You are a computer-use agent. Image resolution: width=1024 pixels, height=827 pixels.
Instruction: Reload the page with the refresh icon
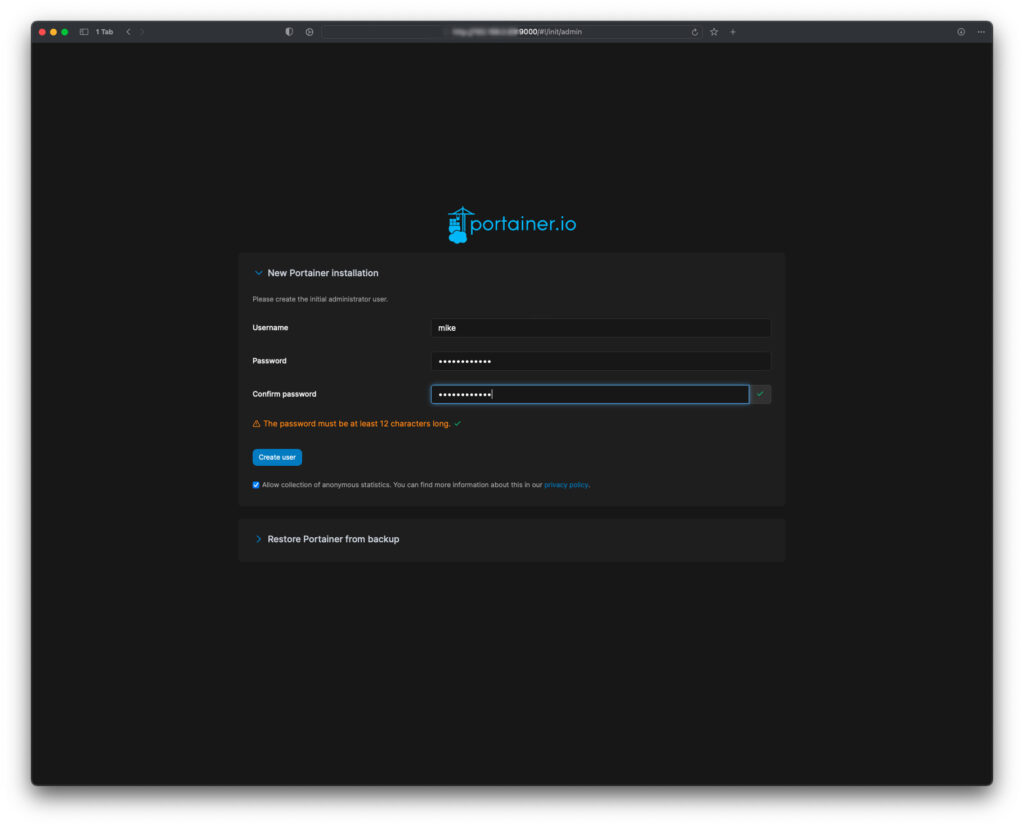pos(695,32)
